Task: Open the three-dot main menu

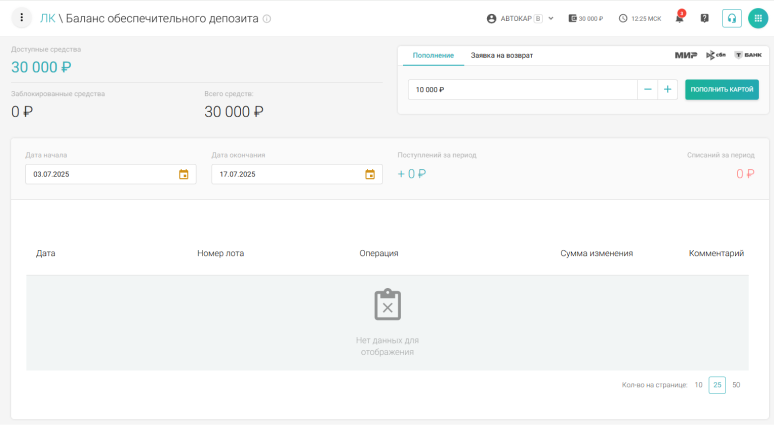Action: 22,18
